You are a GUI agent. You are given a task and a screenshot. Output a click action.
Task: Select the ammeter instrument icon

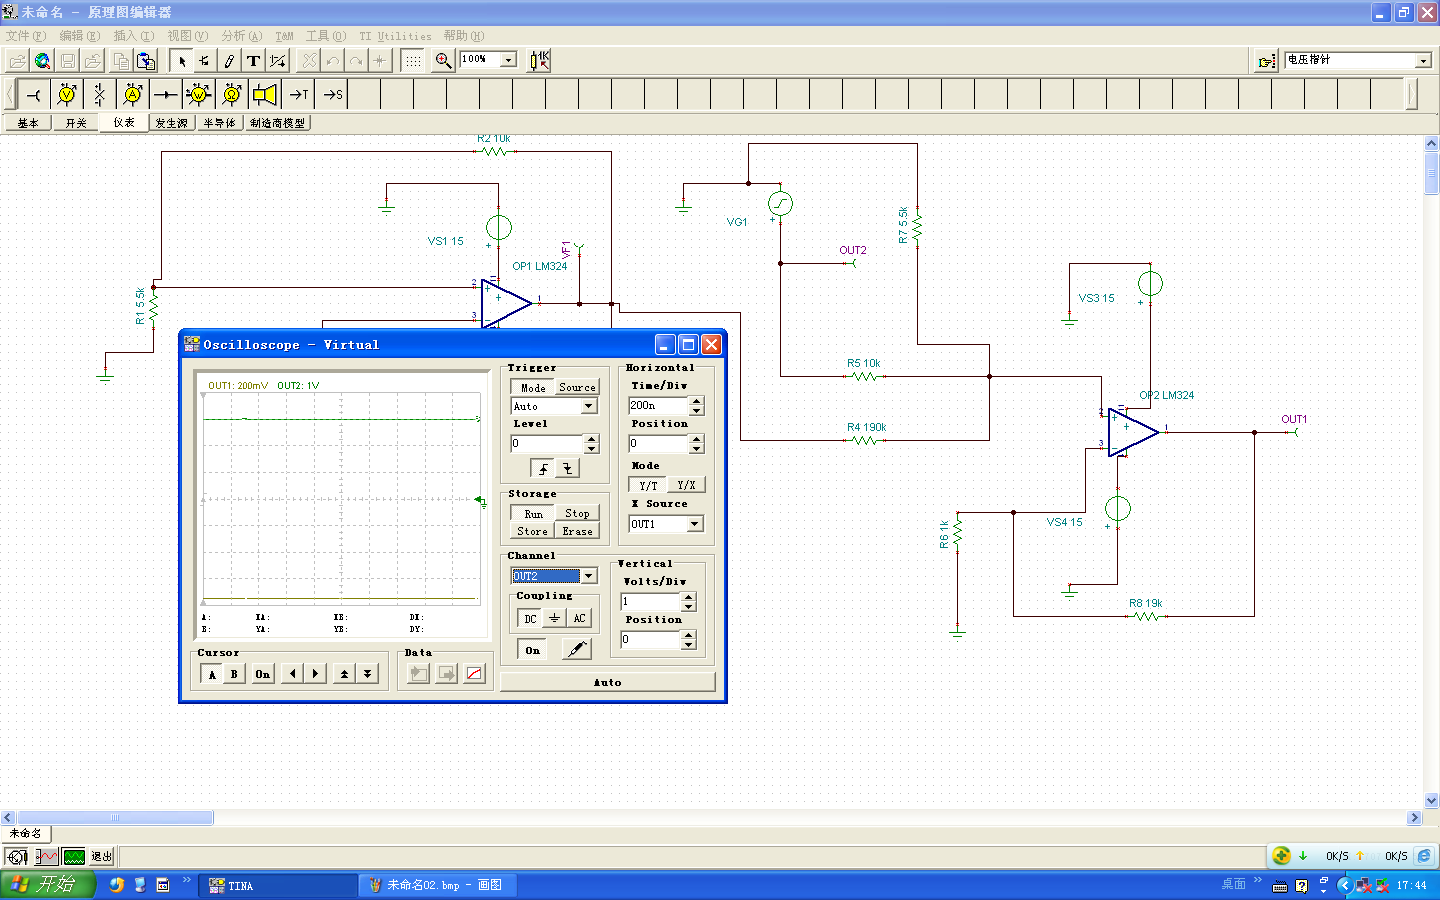132,95
